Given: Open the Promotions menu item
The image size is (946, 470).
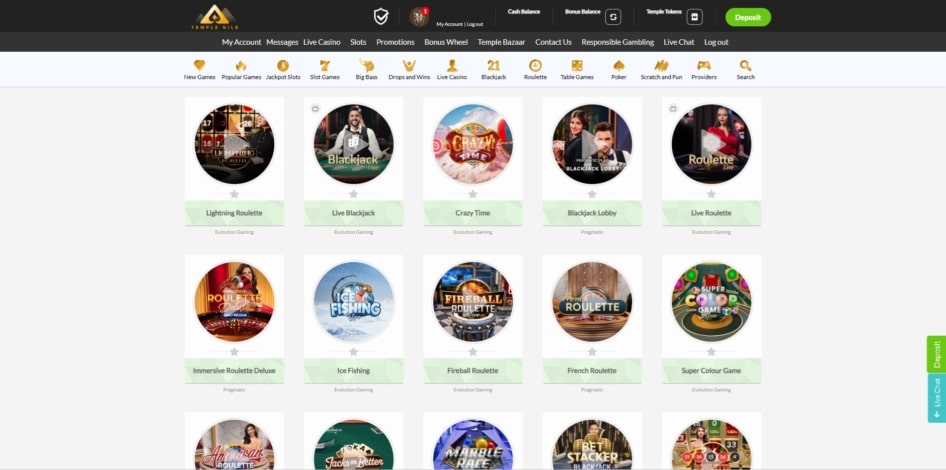Looking at the screenshot, I should point(395,42).
